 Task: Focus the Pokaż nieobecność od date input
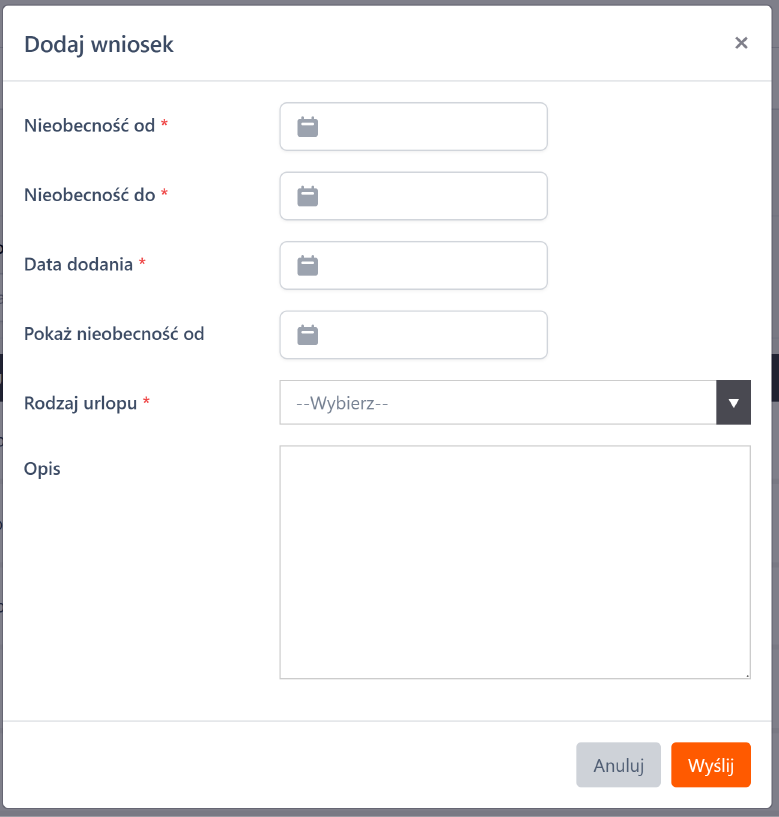tap(430, 335)
